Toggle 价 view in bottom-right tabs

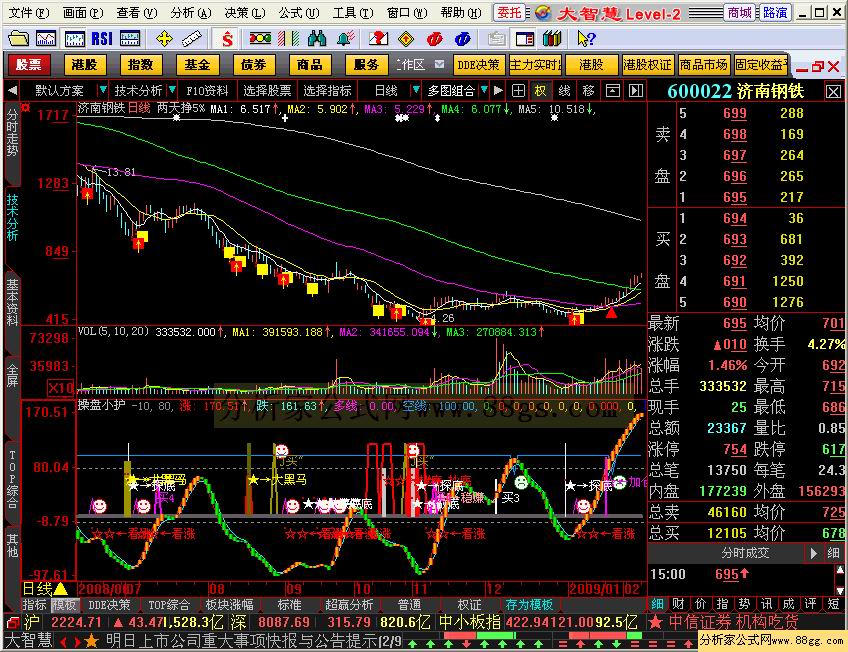coord(700,604)
